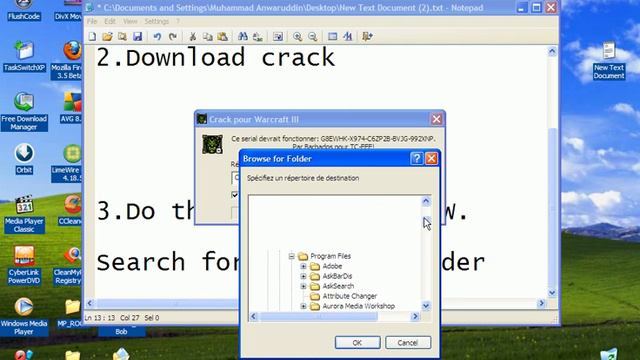Open Find with the binoculars icon
This screenshot has width=640, height=360.
pos(242,37)
